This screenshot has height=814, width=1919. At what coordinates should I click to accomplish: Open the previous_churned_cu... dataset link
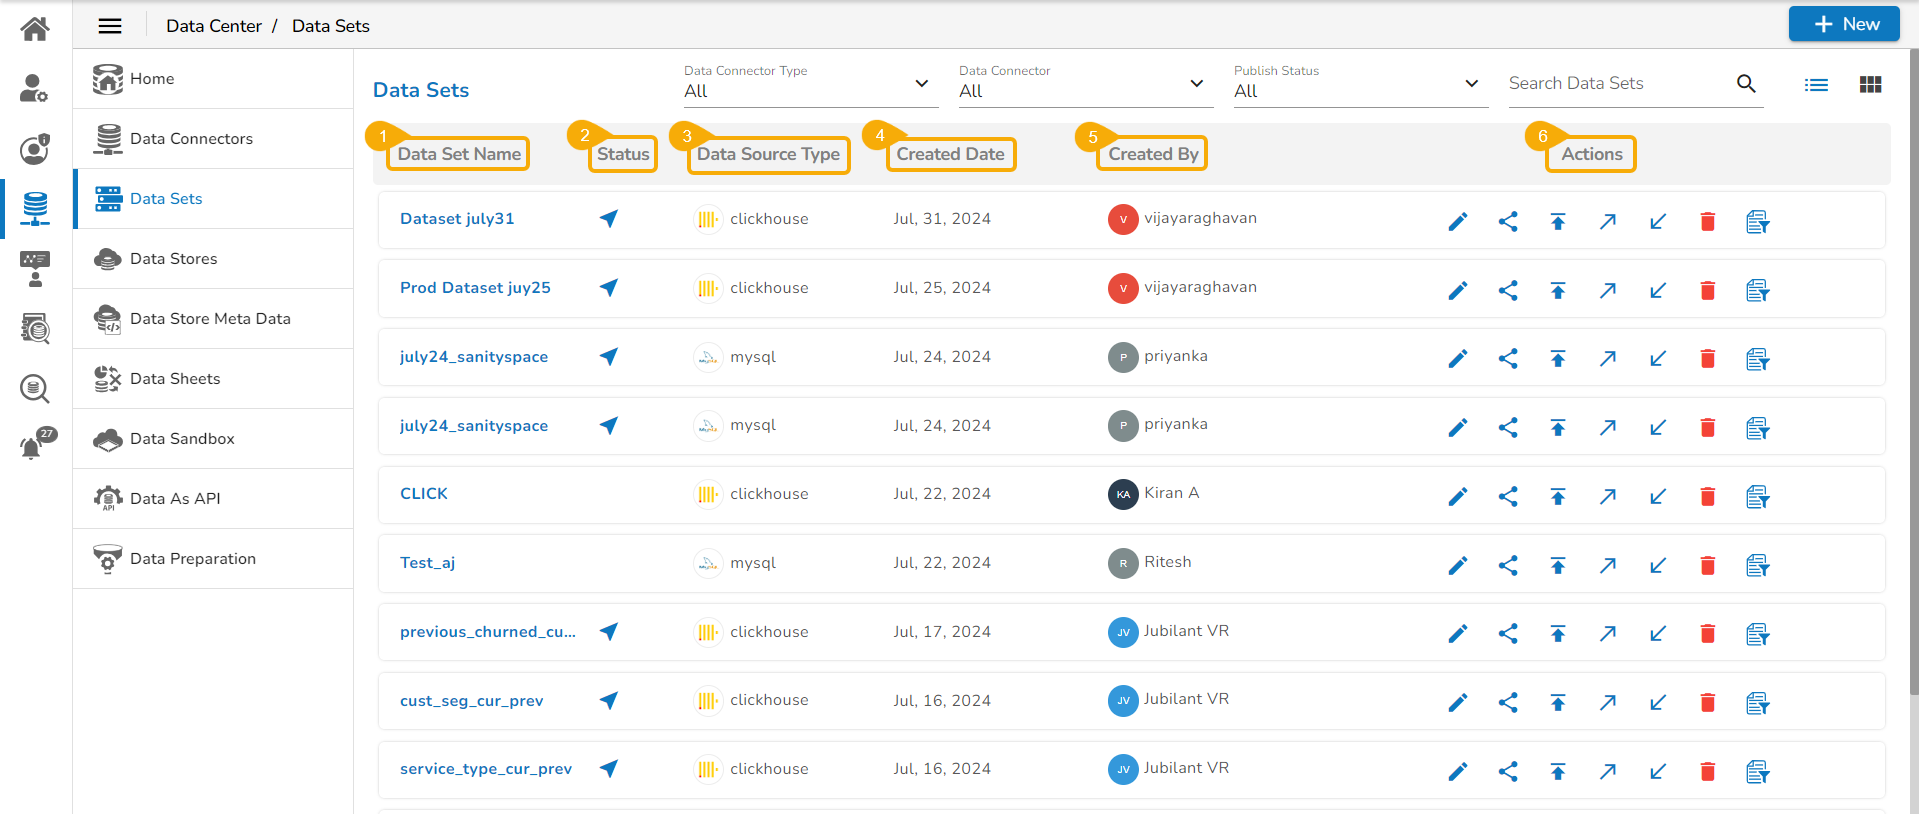[x=487, y=632]
